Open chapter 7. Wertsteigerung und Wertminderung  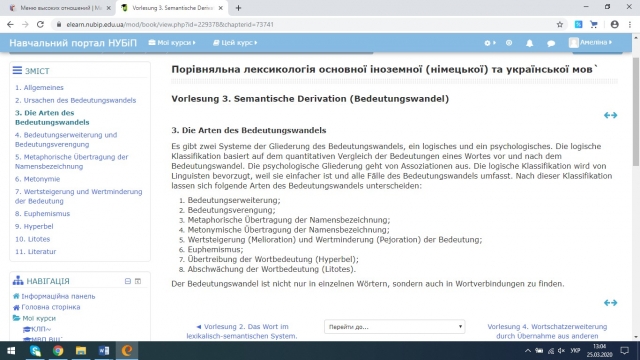point(79,196)
